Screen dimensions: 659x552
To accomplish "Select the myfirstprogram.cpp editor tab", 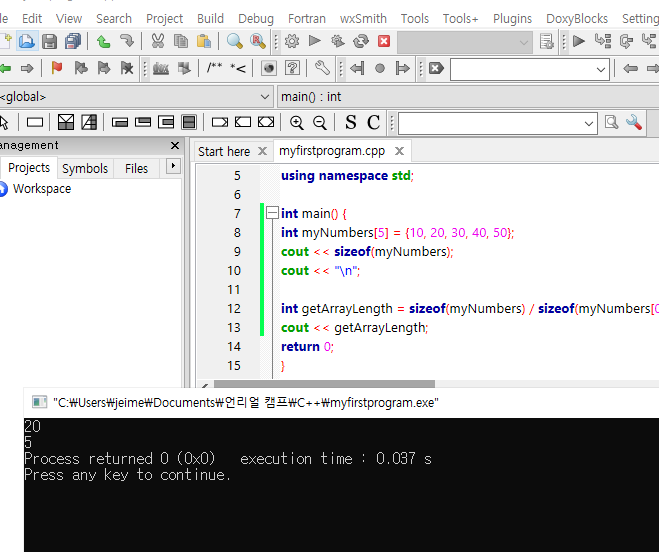I will 332,151.
